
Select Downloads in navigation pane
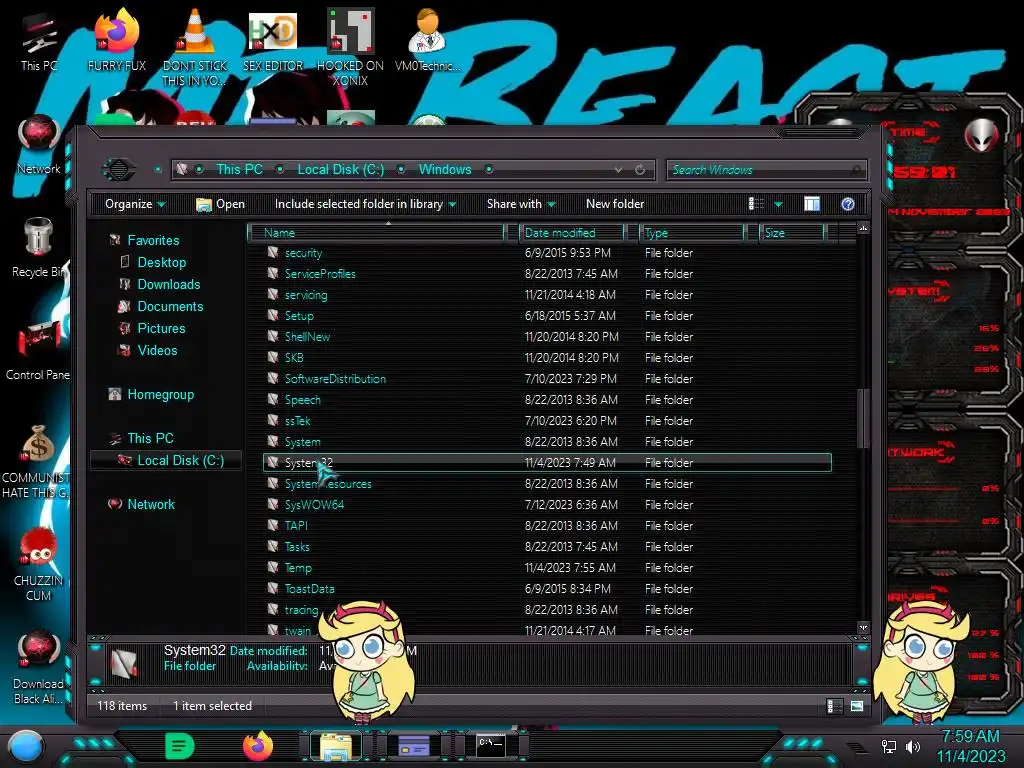[x=168, y=285]
